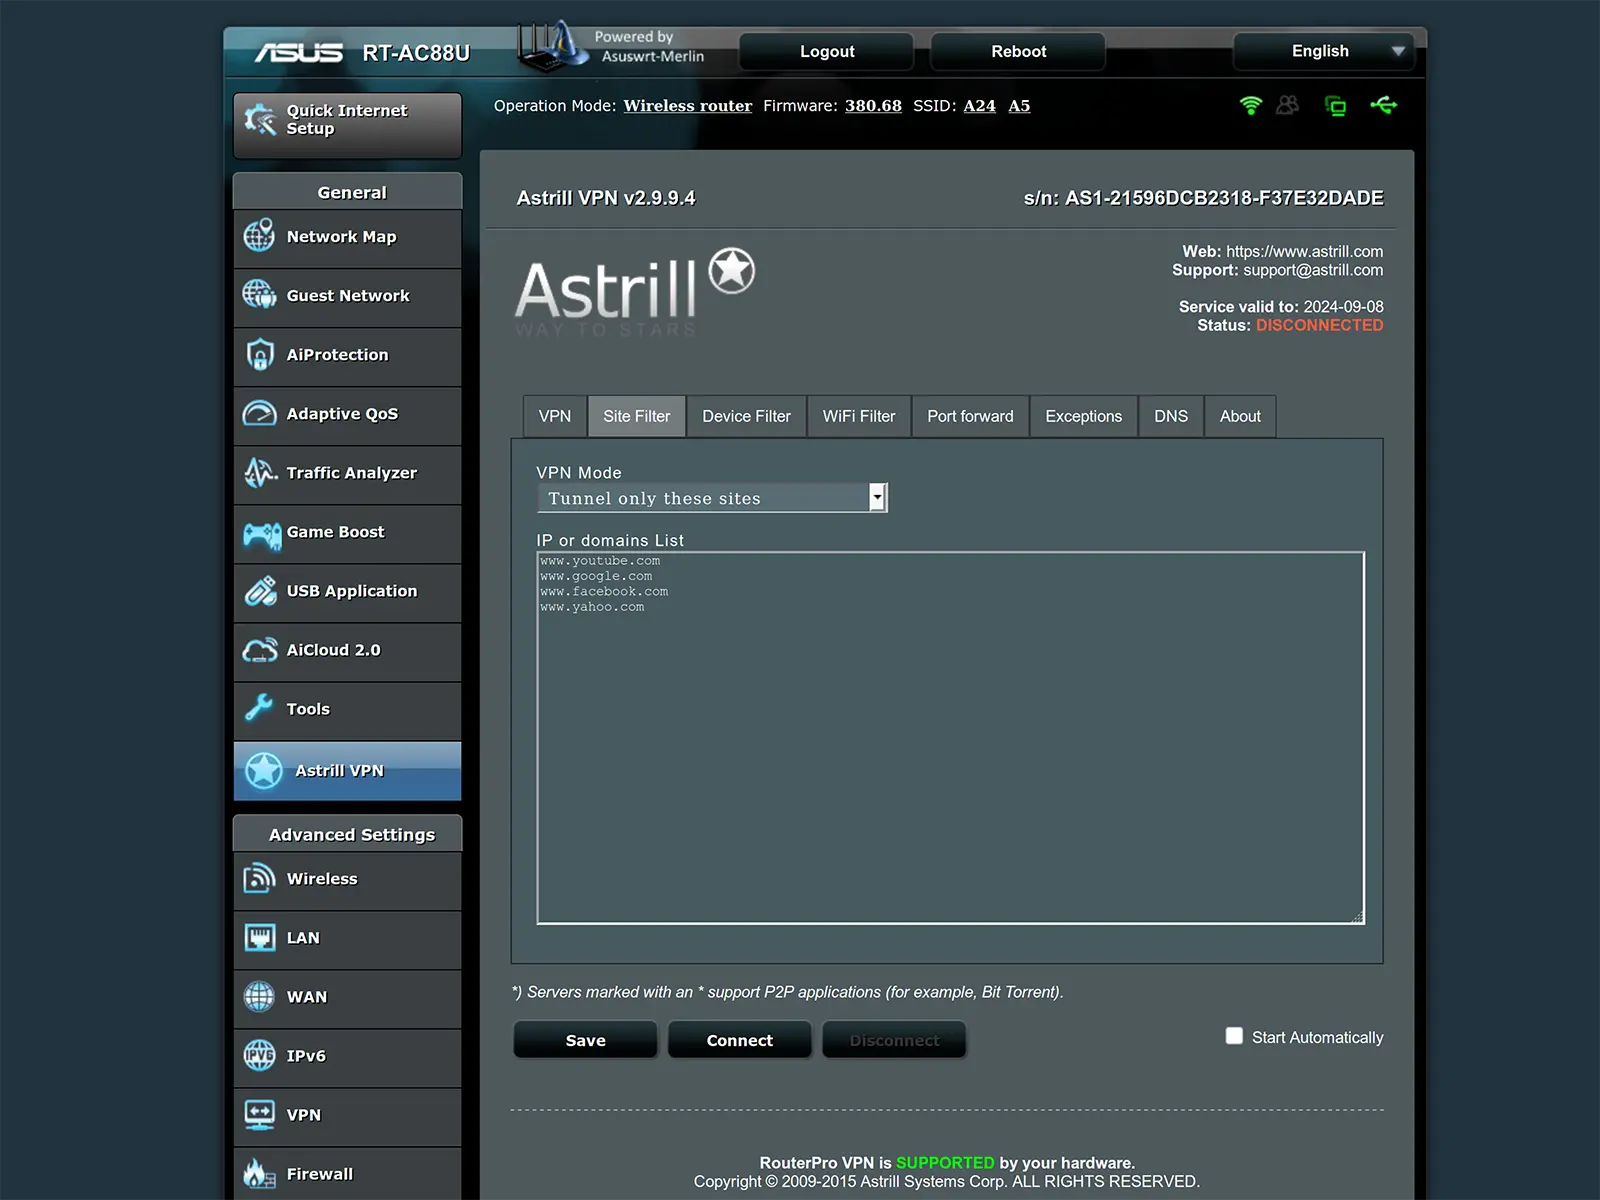Click the www.google.com entry
This screenshot has height=1200, width=1600.
point(596,576)
